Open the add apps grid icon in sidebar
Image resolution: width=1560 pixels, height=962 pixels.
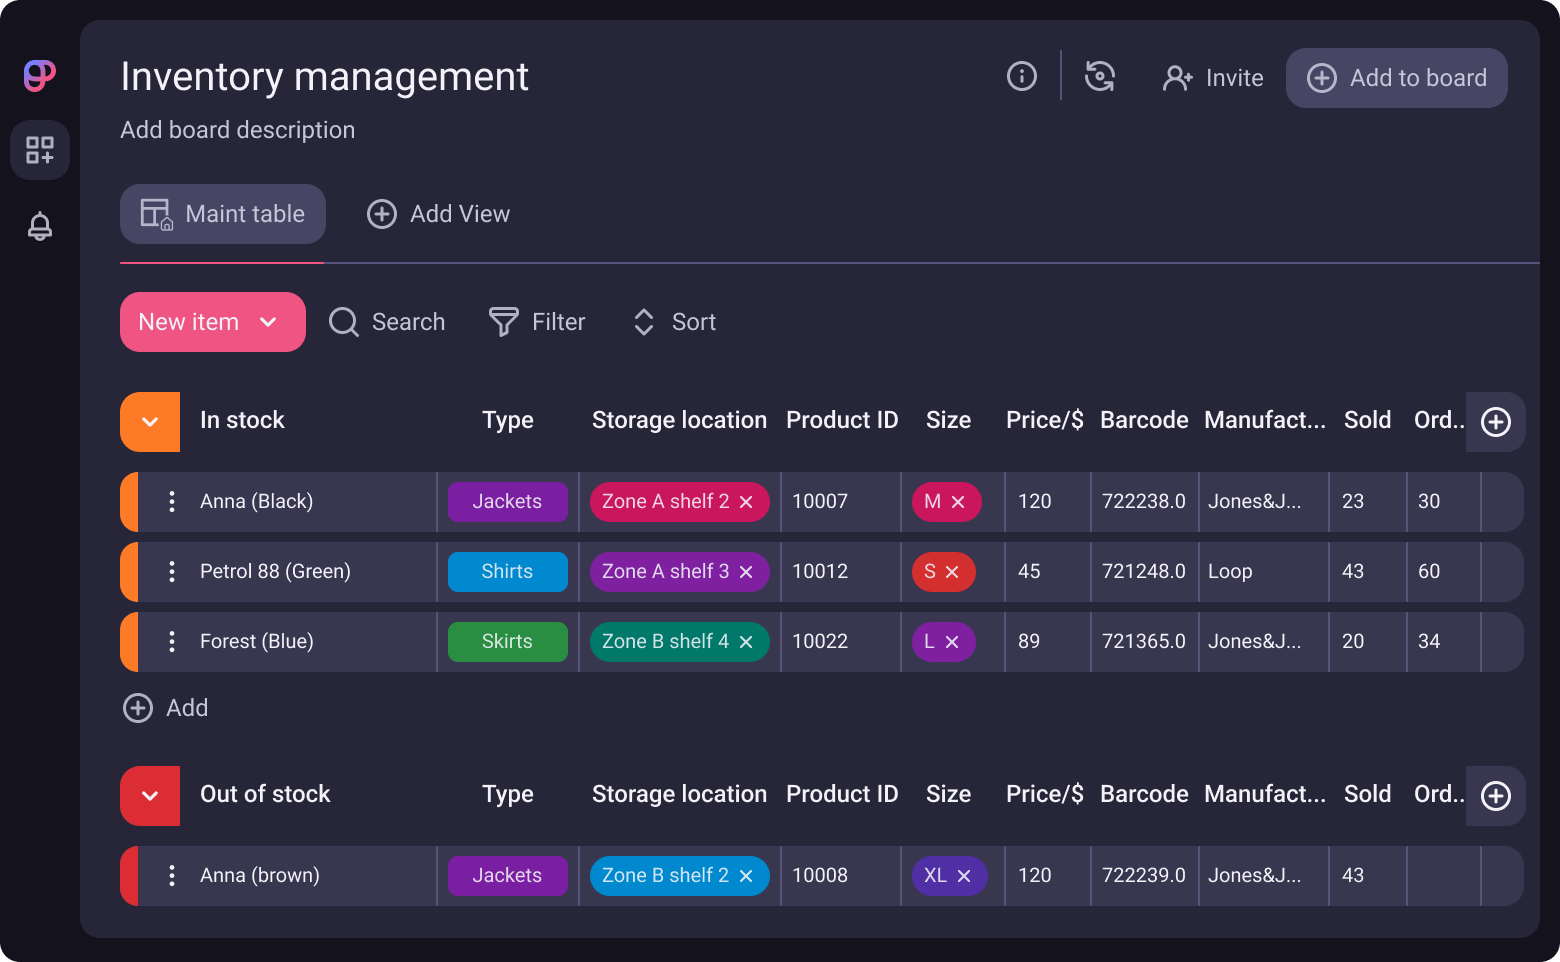pyautogui.click(x=40, y=150)
